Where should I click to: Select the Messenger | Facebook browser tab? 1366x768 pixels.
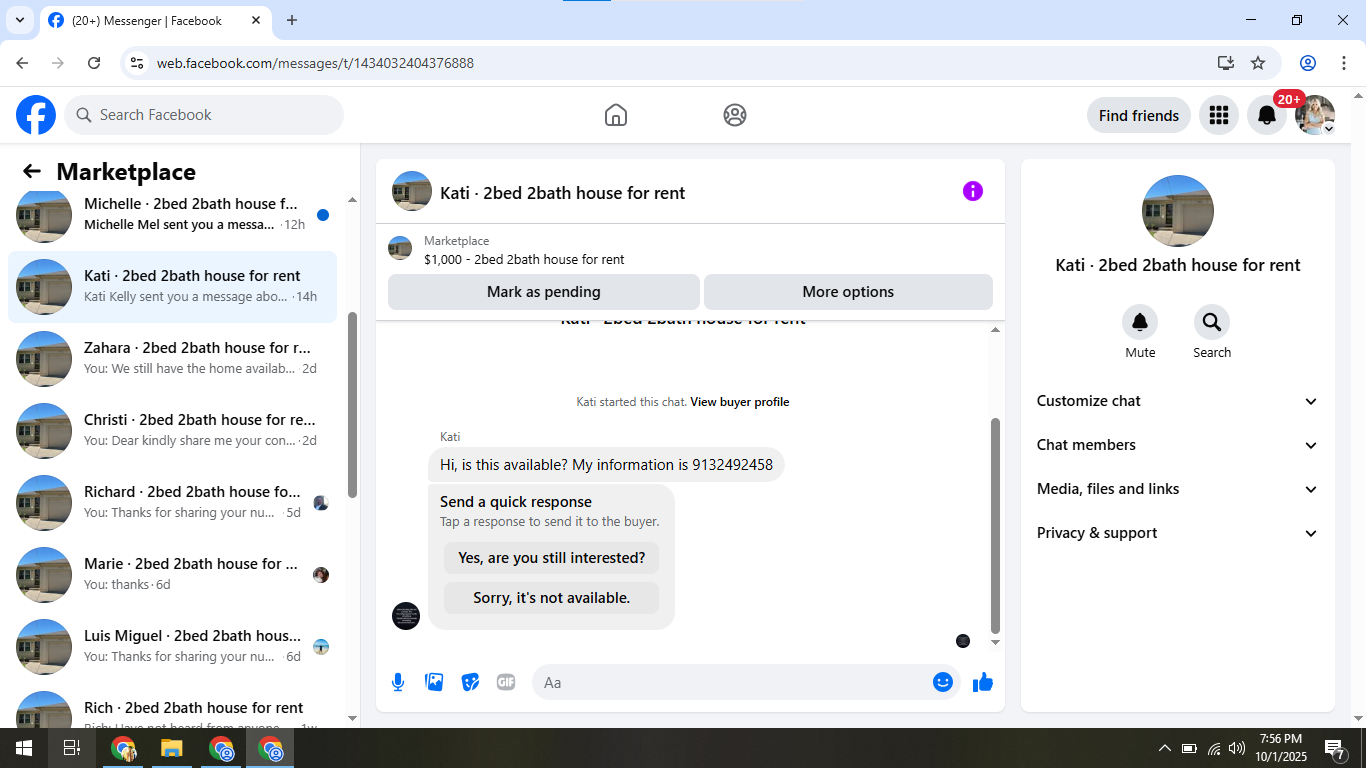coord(155,20)
